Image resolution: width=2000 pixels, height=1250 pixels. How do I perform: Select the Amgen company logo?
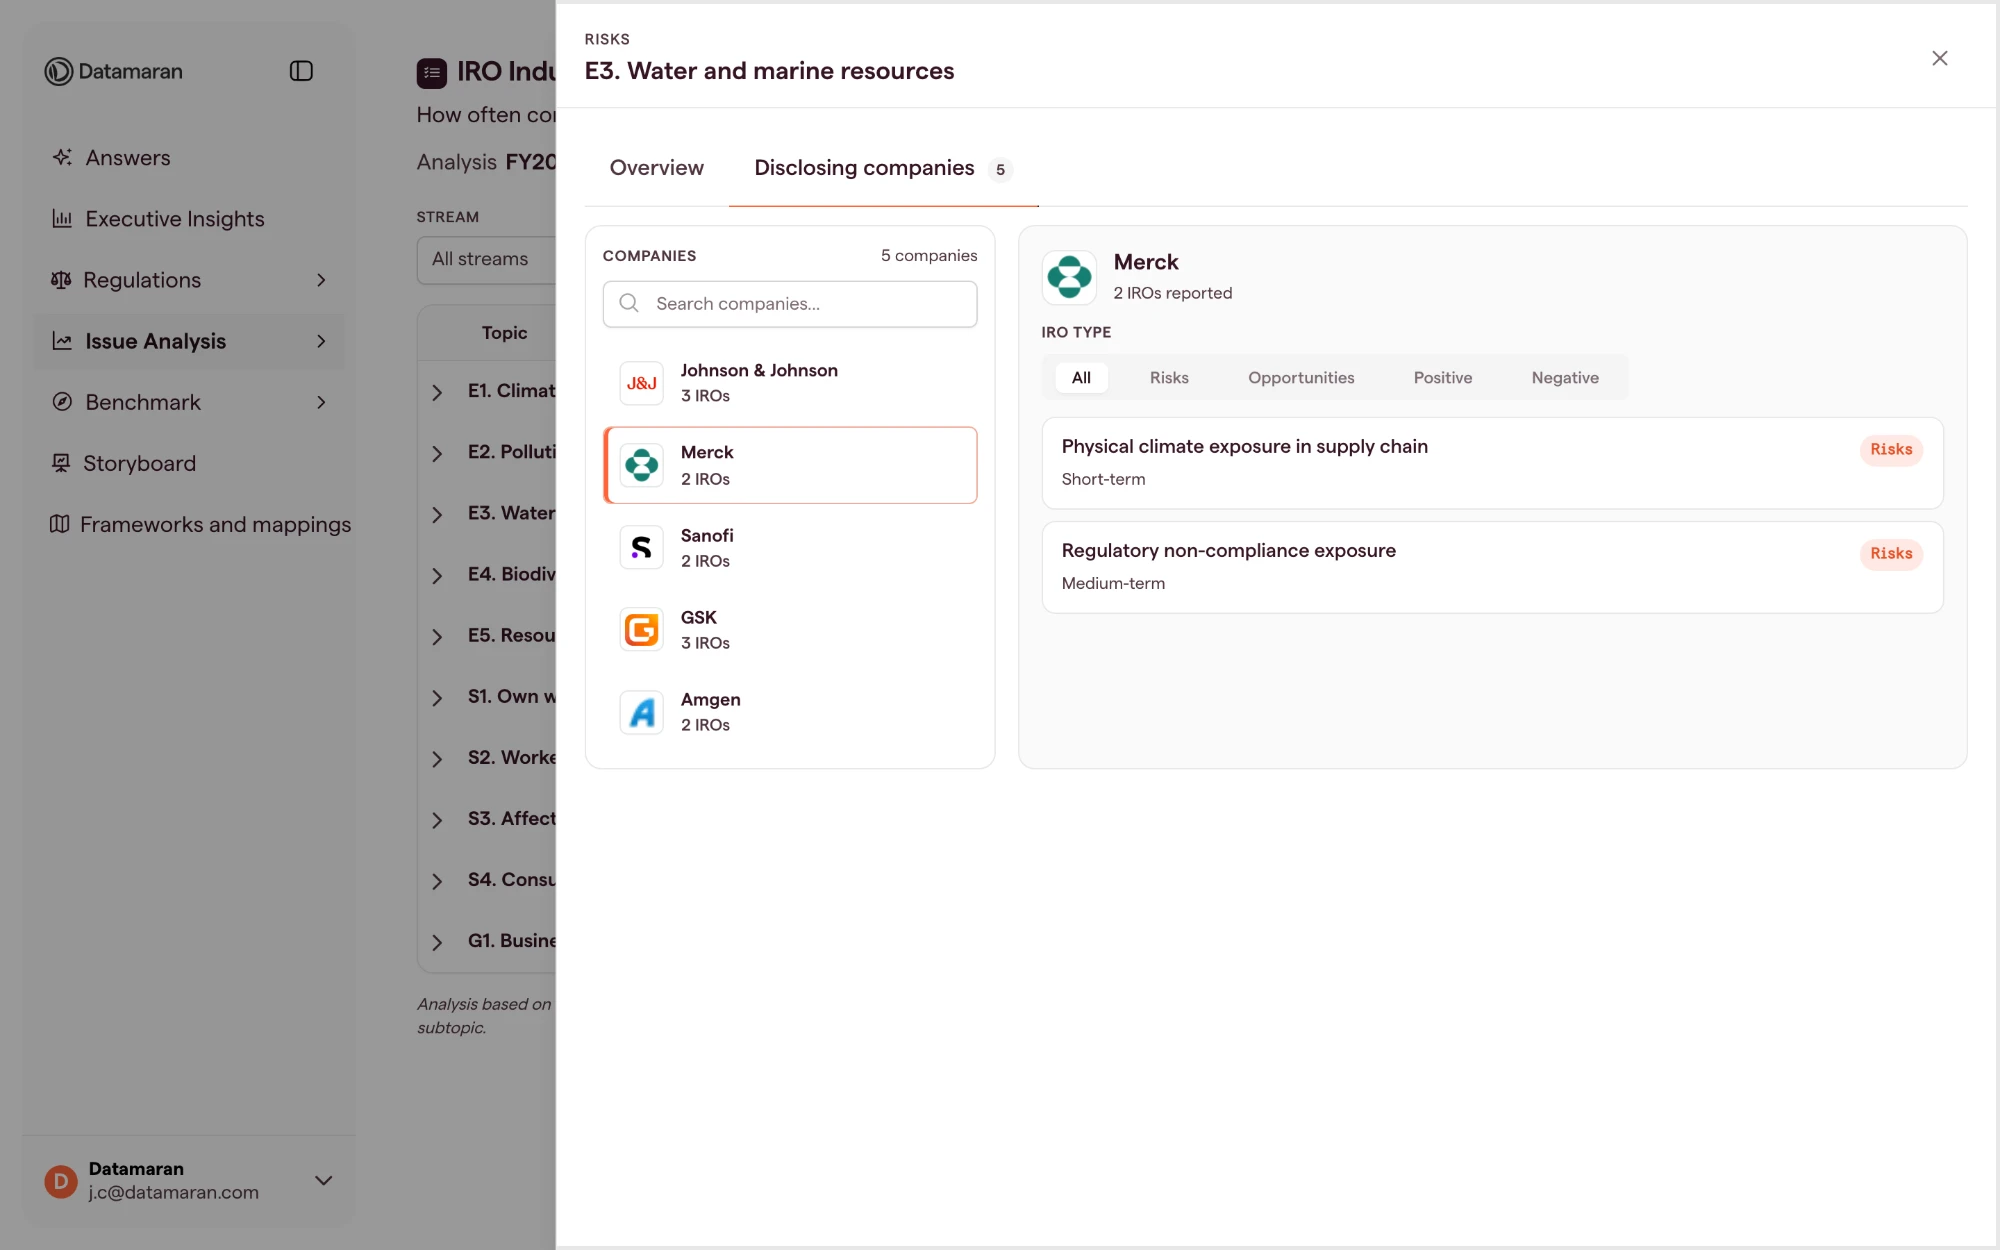click(x=641, y=712)
